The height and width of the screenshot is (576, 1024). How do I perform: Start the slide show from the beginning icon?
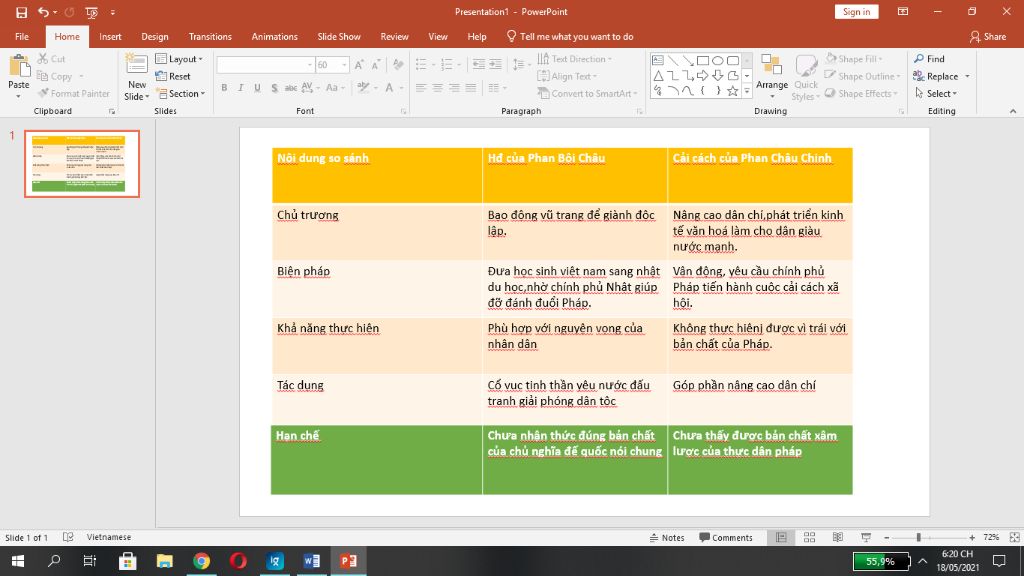point(91,12)
